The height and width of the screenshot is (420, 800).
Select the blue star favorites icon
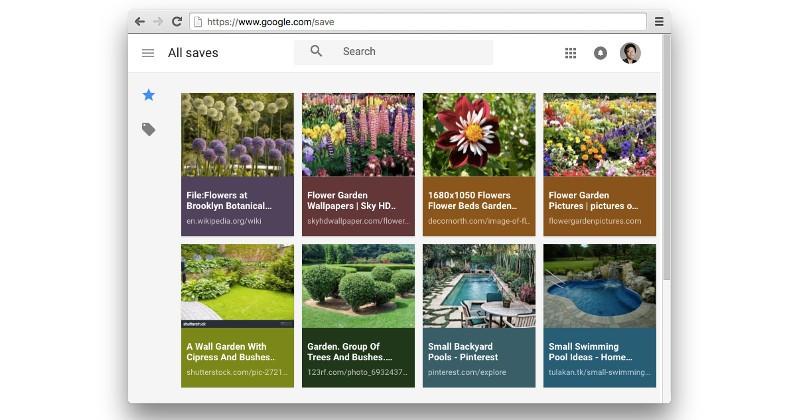(x=148, y=95)
